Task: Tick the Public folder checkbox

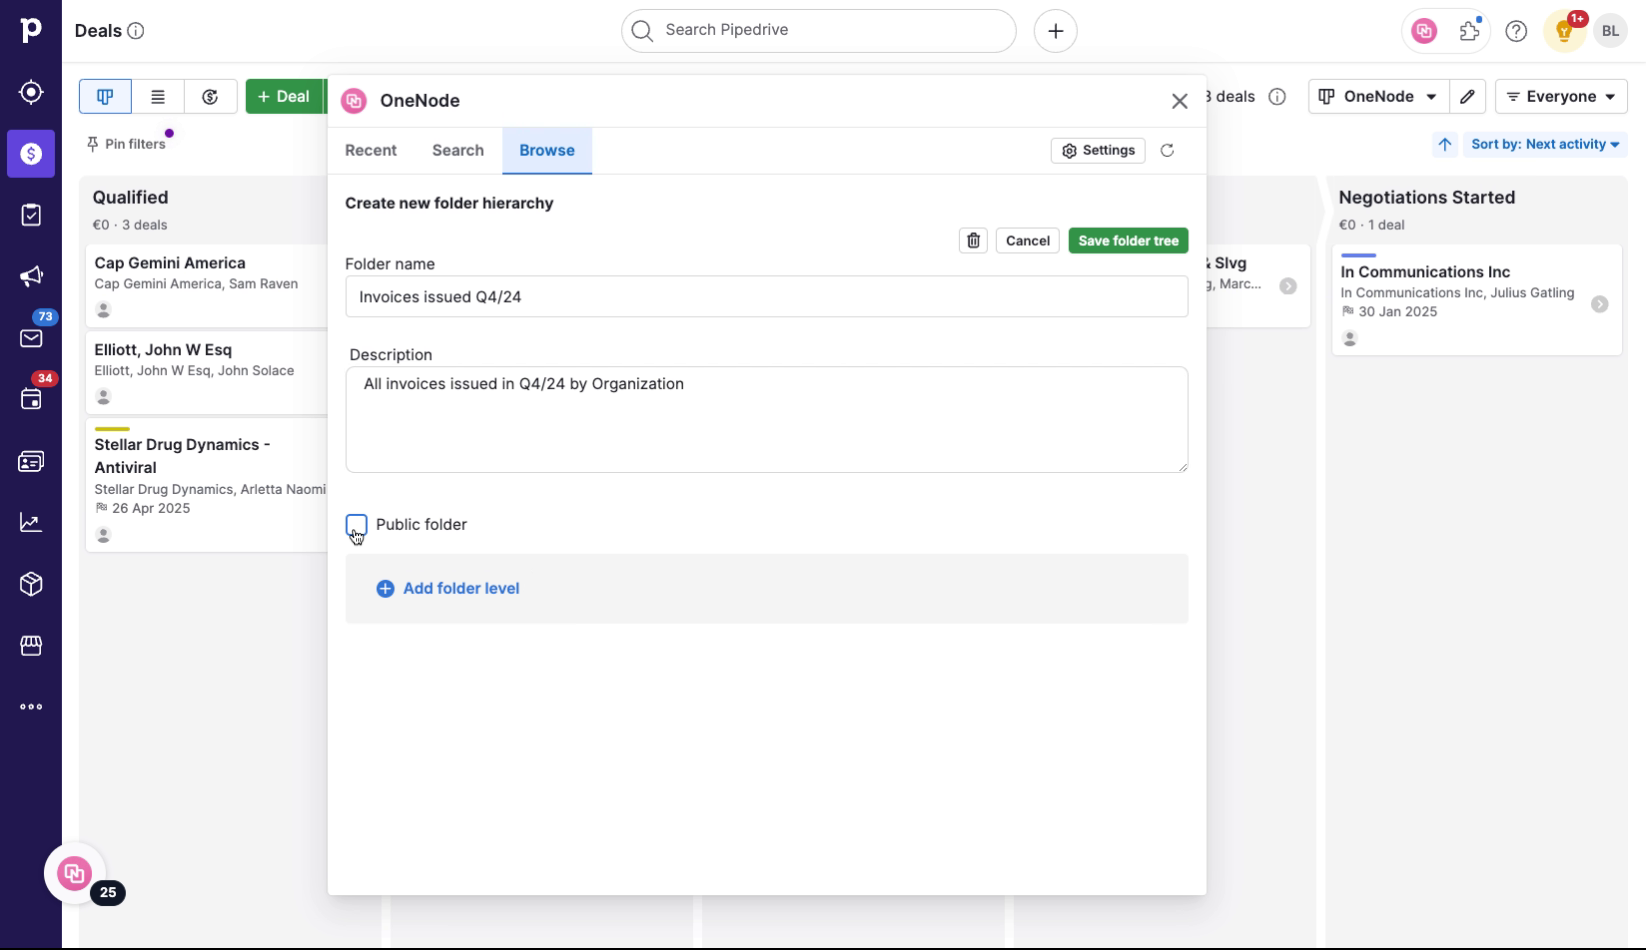Action: click(356, 525)
